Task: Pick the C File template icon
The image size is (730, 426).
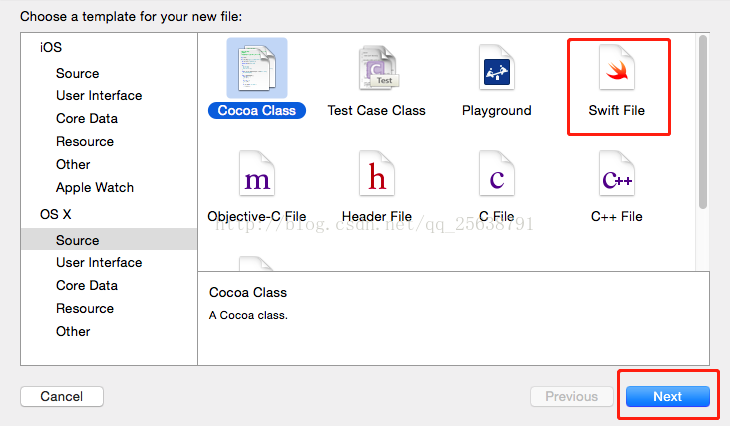Action: tap(497, 174)
